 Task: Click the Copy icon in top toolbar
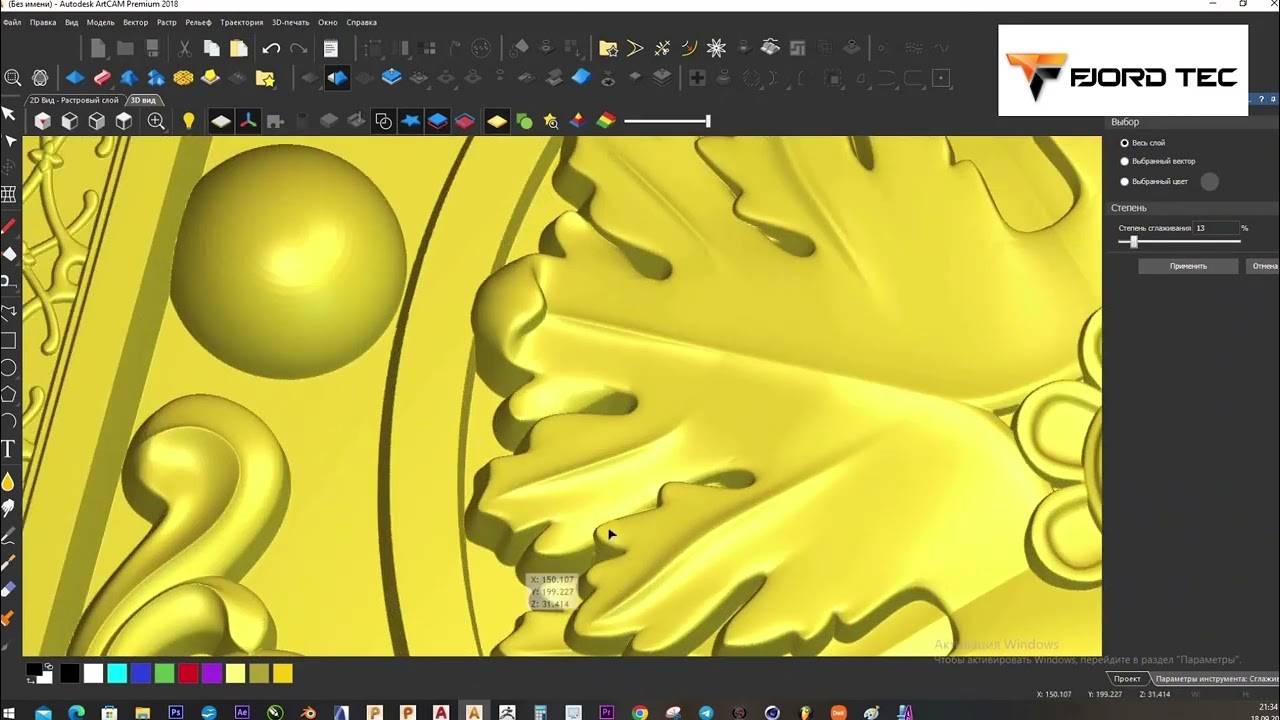click(x=212, y=48)
